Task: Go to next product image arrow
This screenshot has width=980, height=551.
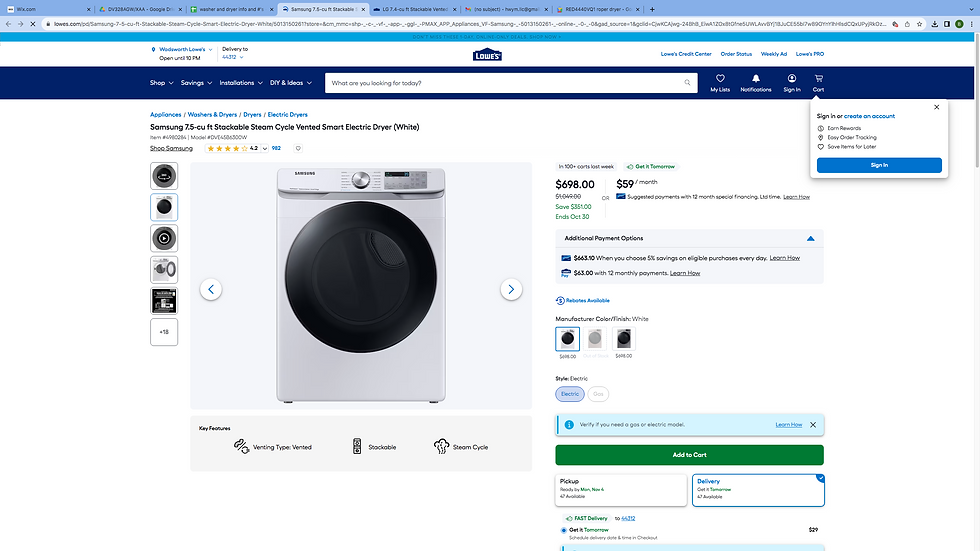Action: pyautogui.click(x=511, y=289)
